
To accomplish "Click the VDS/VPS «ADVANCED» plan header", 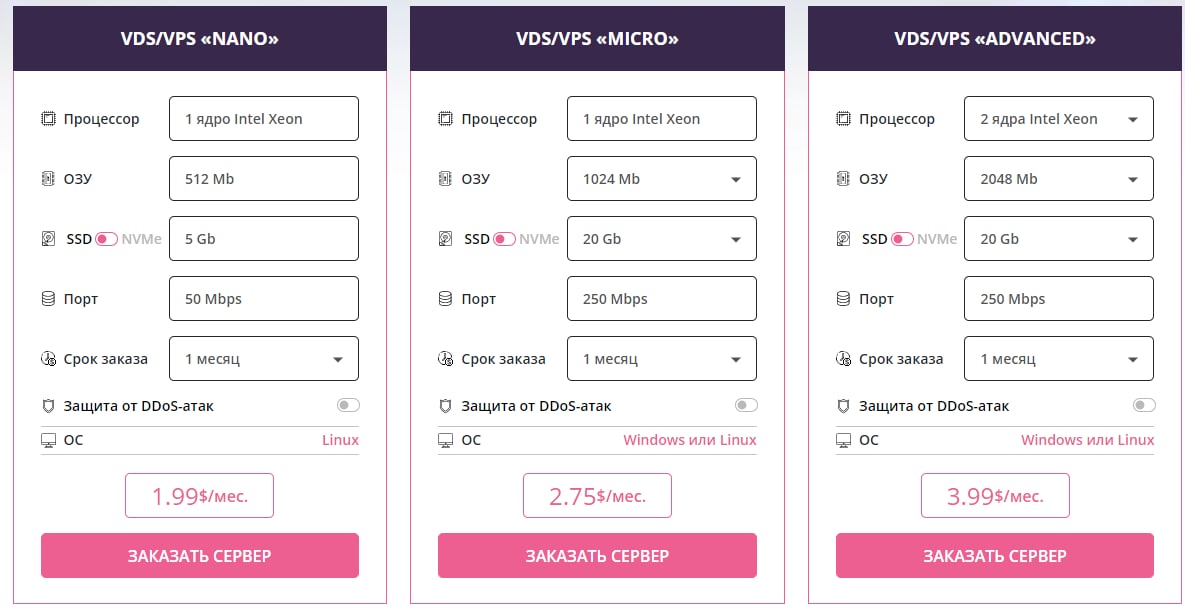I will (994, 39).
